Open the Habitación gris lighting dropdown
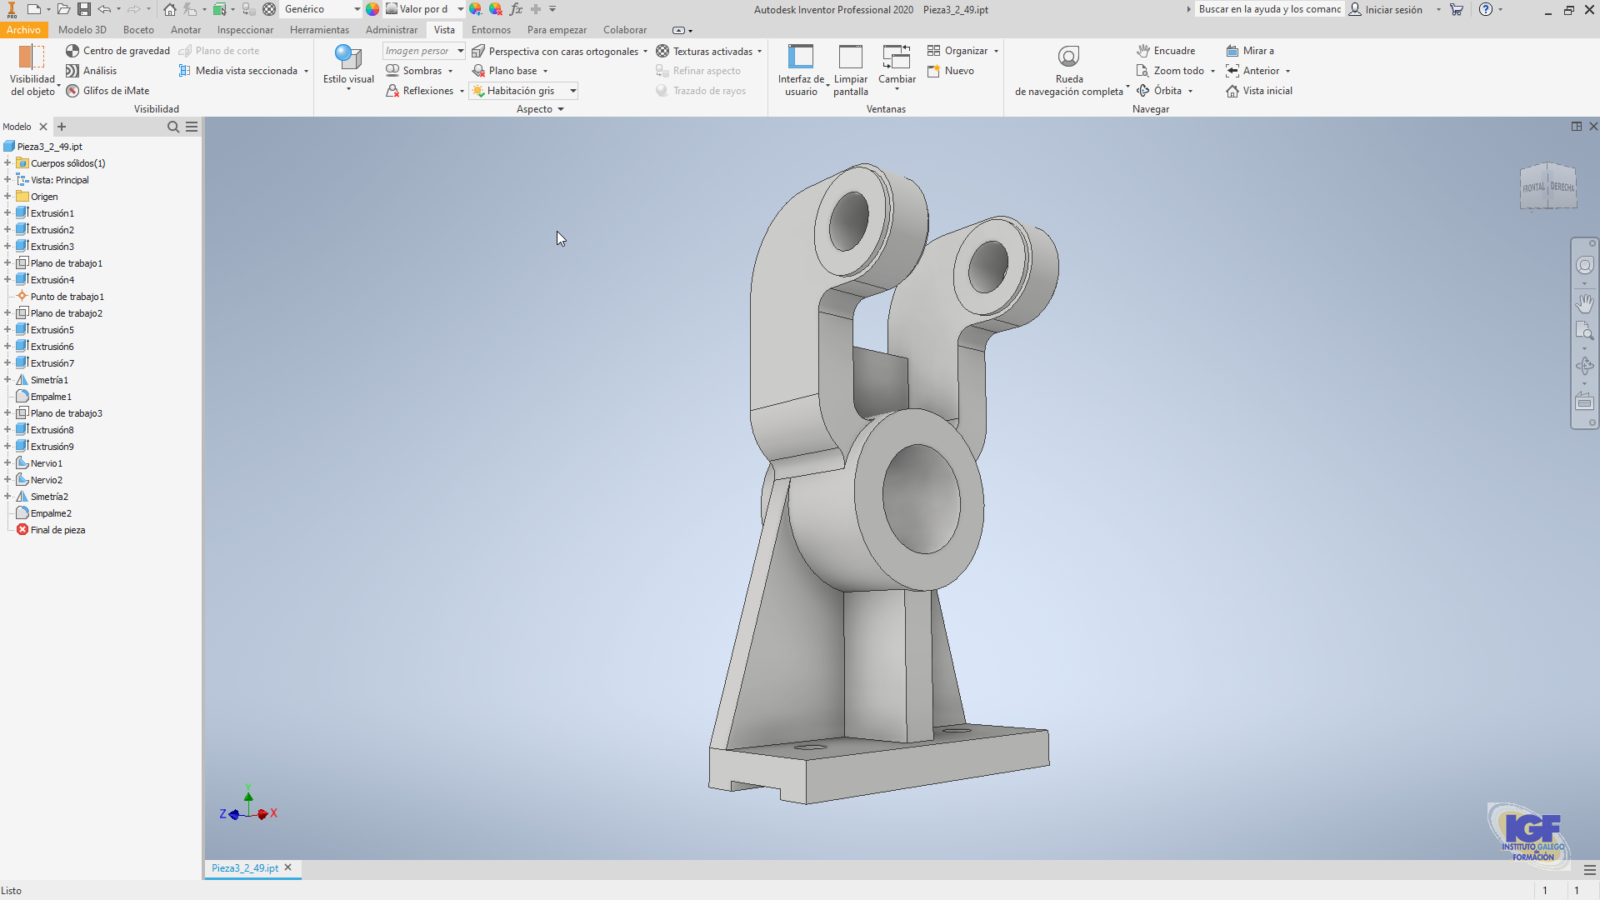The image size is (1600, 900). (x=573, y=91)
